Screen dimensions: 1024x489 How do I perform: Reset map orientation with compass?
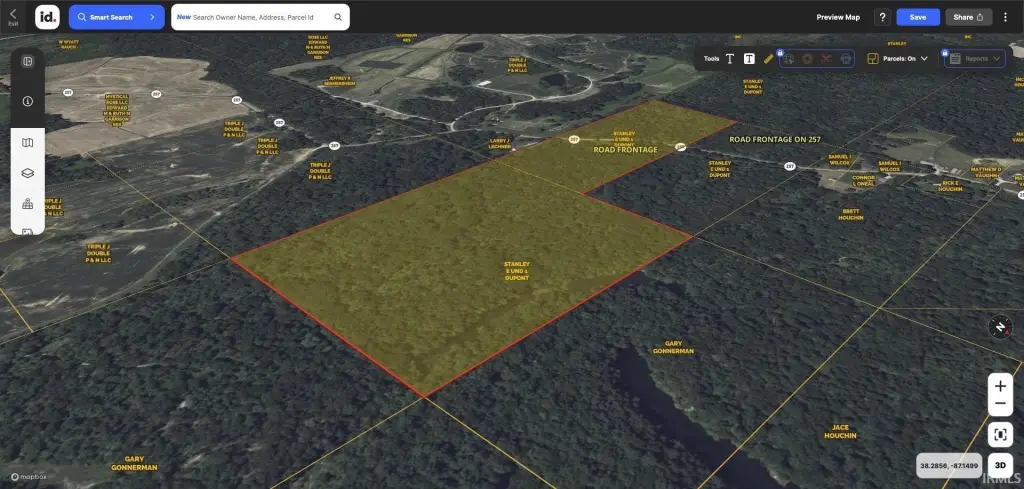(1000, 327)
